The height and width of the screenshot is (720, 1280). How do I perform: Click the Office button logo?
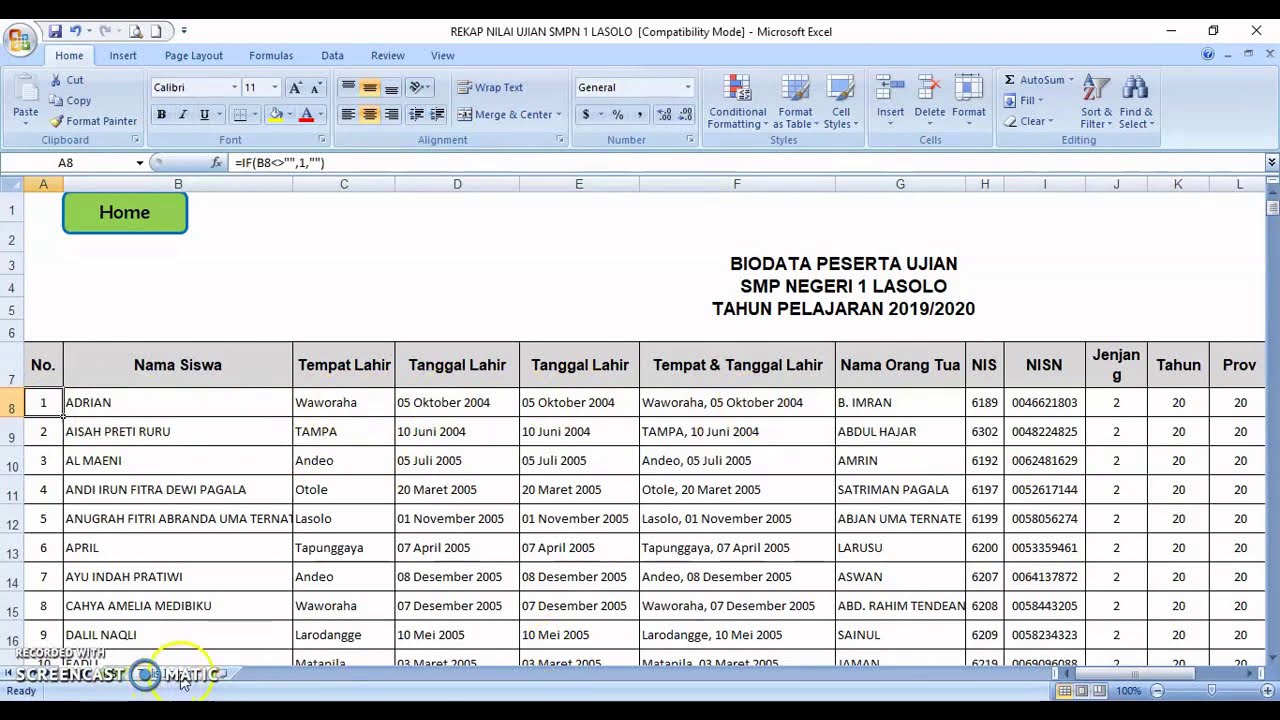[18, 40]
